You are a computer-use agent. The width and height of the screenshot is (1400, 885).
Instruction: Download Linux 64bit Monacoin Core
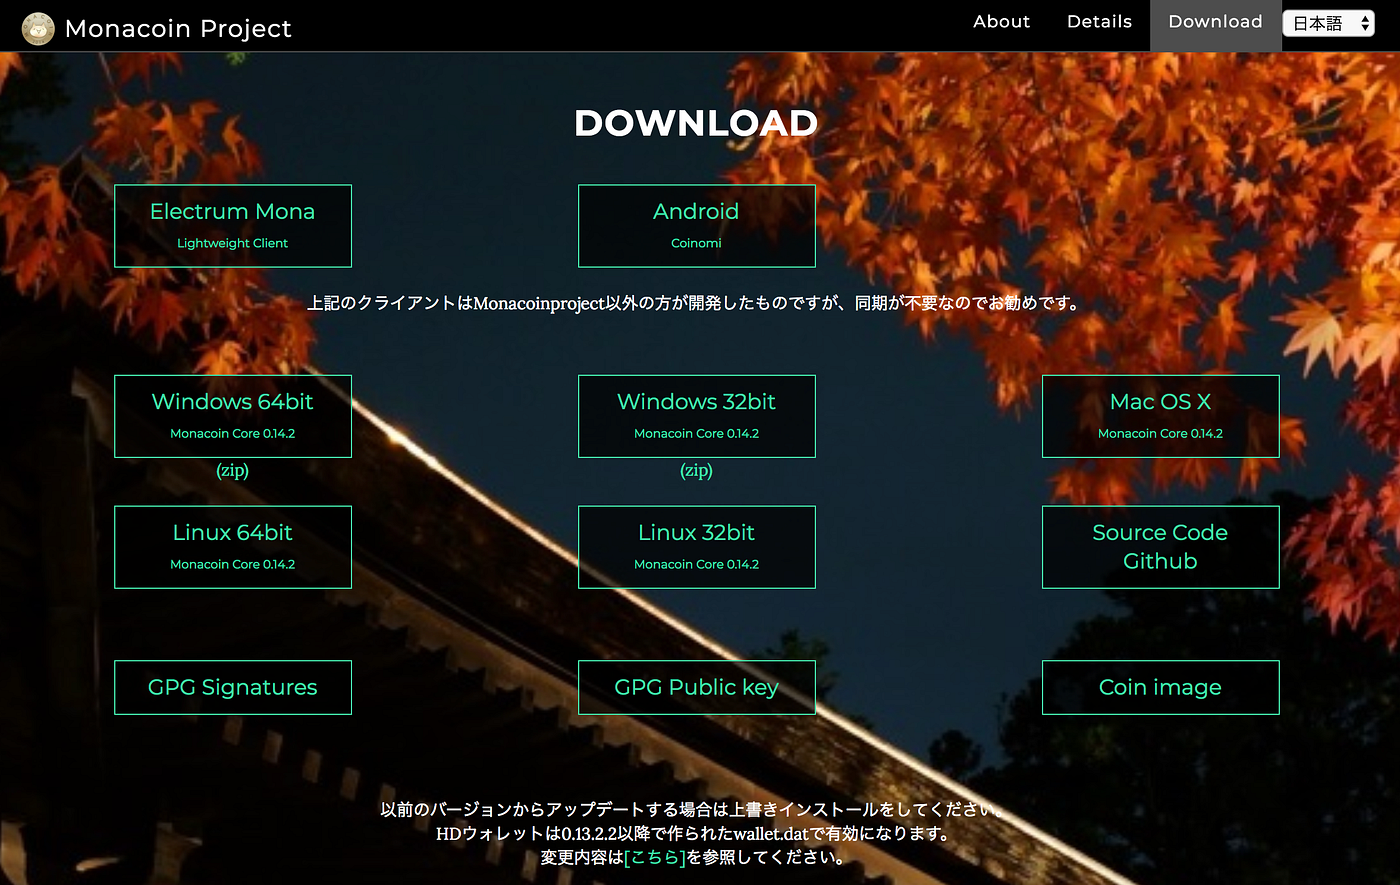[233, 547]
